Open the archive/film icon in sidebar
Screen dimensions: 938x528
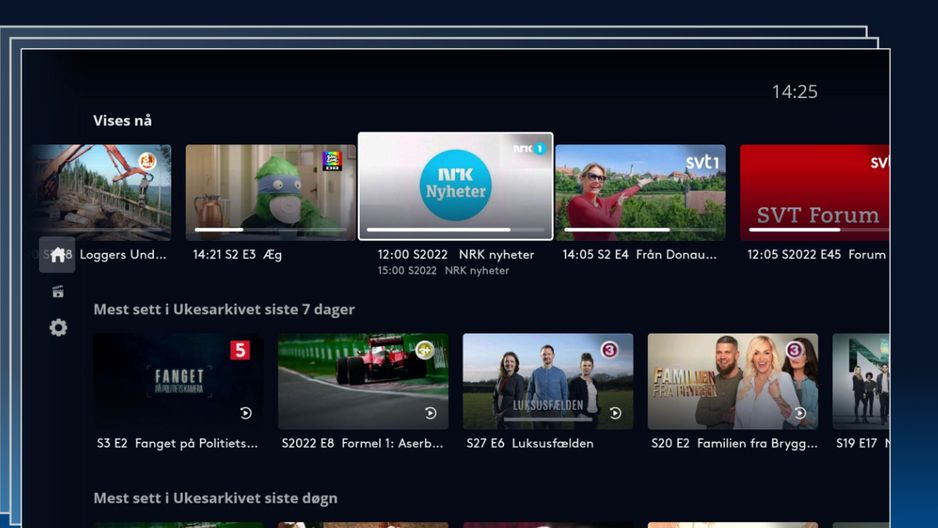pos(58,292)
